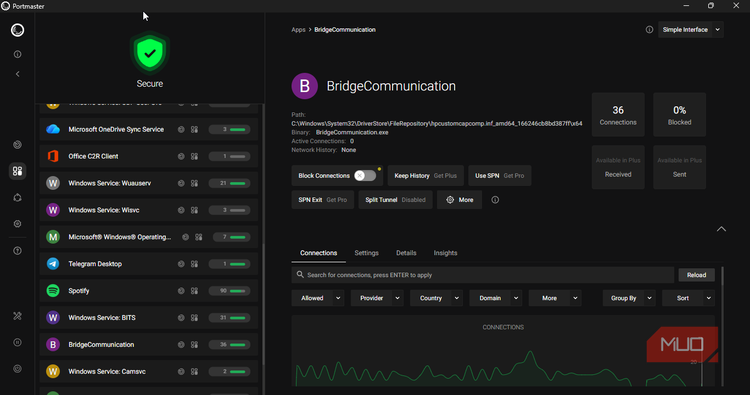Select Office C2R Client in the app list
Viewport: 750px width, 395px height.
point(149,156)
